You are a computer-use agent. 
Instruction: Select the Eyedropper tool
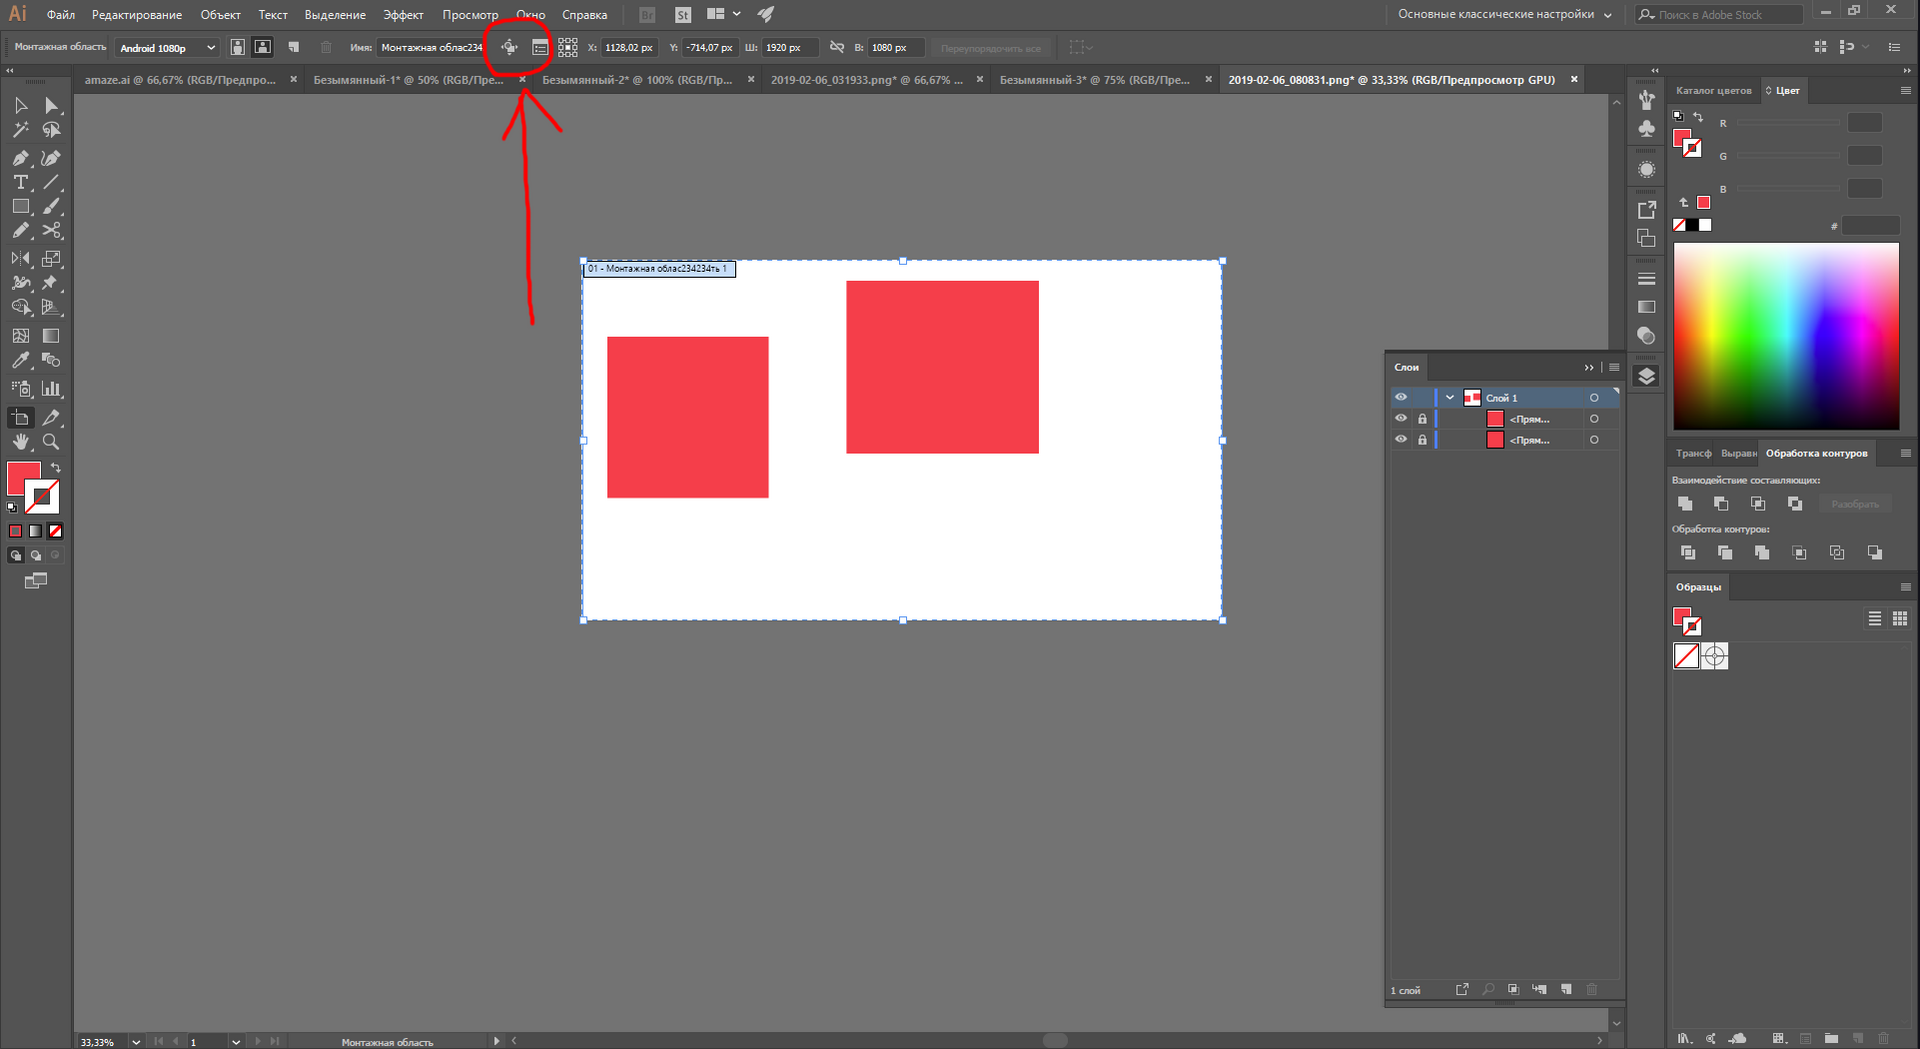pyautogui.click(x=20, y=360)
